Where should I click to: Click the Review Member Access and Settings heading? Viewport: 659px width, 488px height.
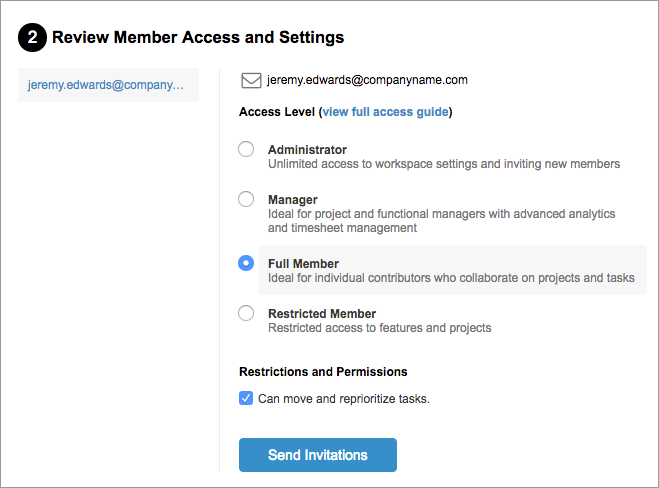(198, 38)
